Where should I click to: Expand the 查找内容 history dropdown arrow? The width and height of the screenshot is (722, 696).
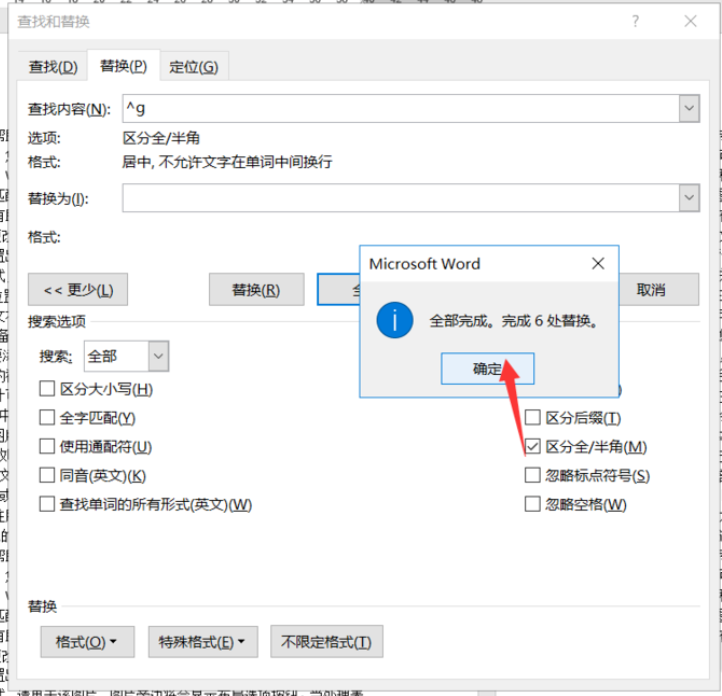(x=689, y=109)
